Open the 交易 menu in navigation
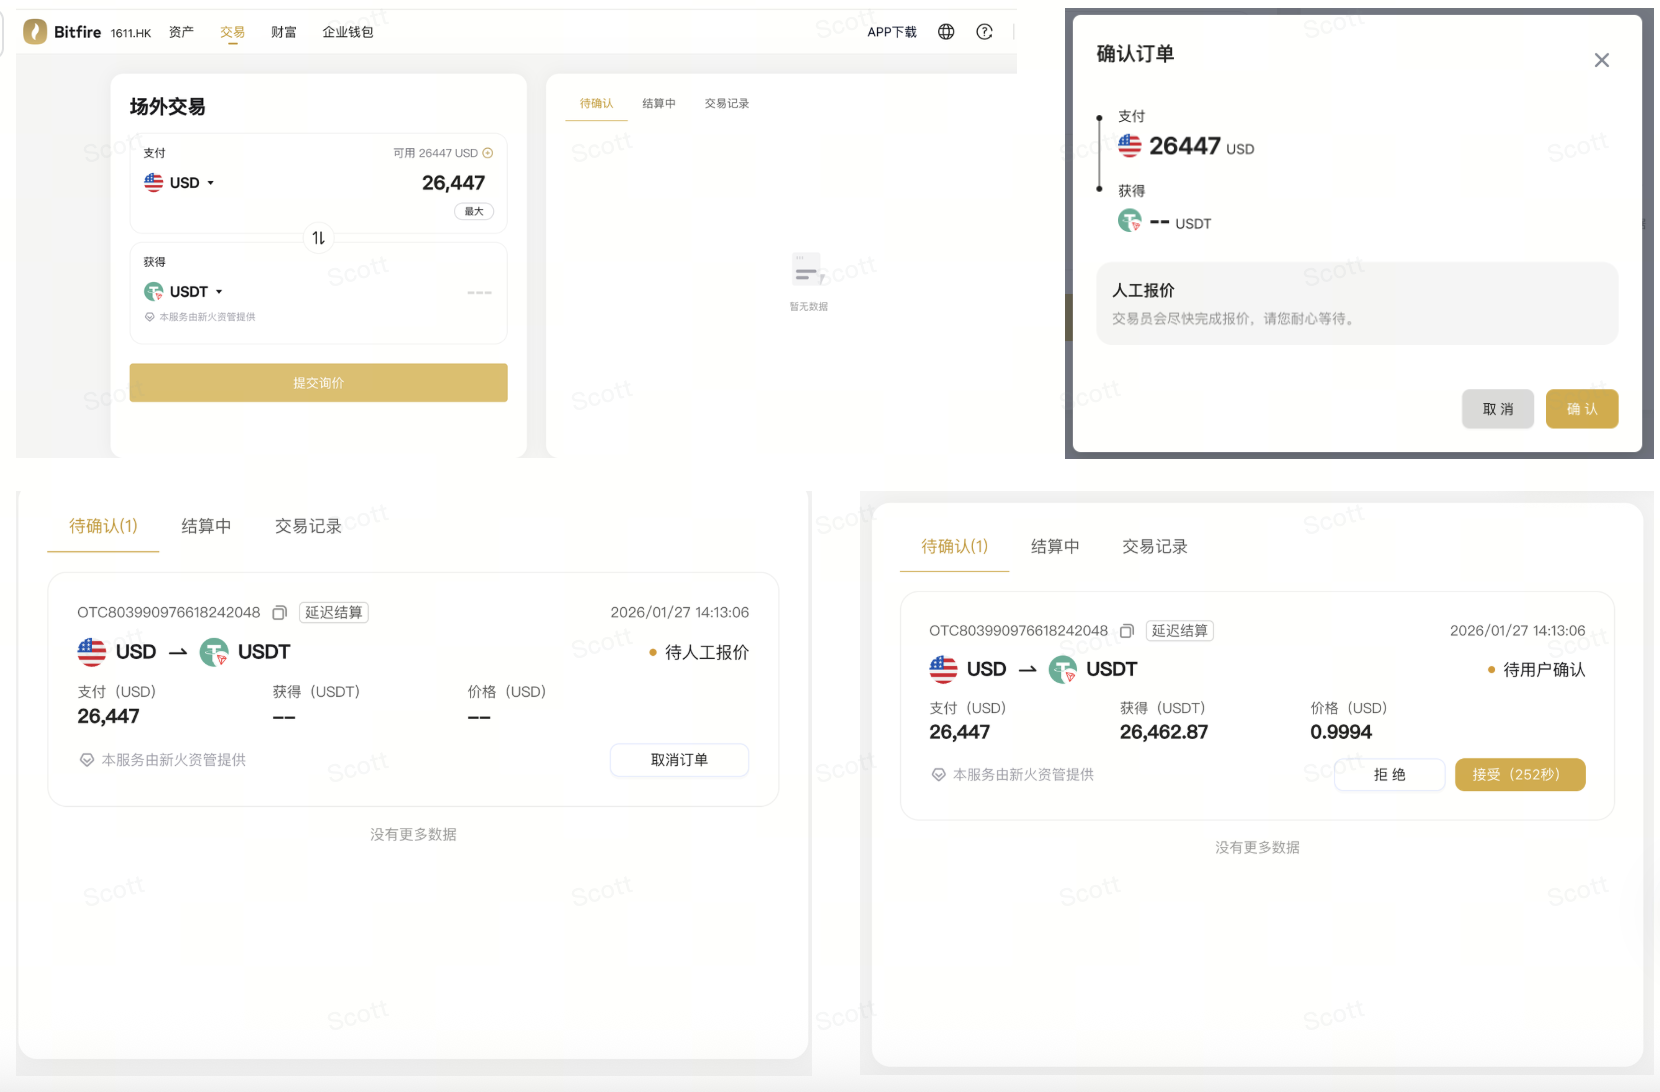The height and width of the screenshot is (1092, 1660). coord(232,32)
